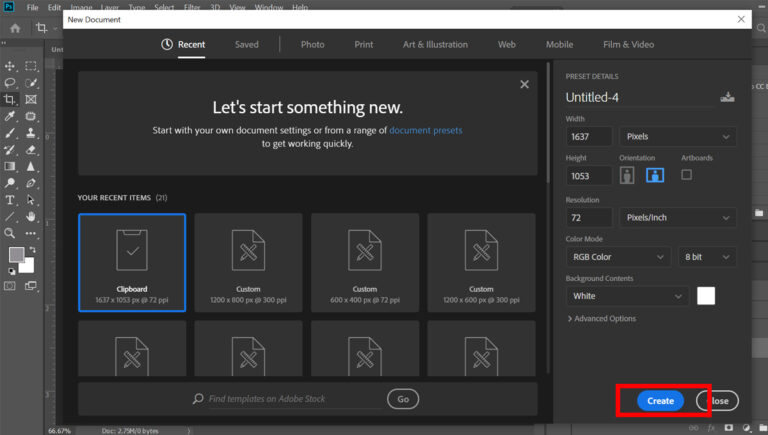The image size is (768, 435).
Task: Open the Edit Toolbar three-dots menu
Action: click(31, 233)
